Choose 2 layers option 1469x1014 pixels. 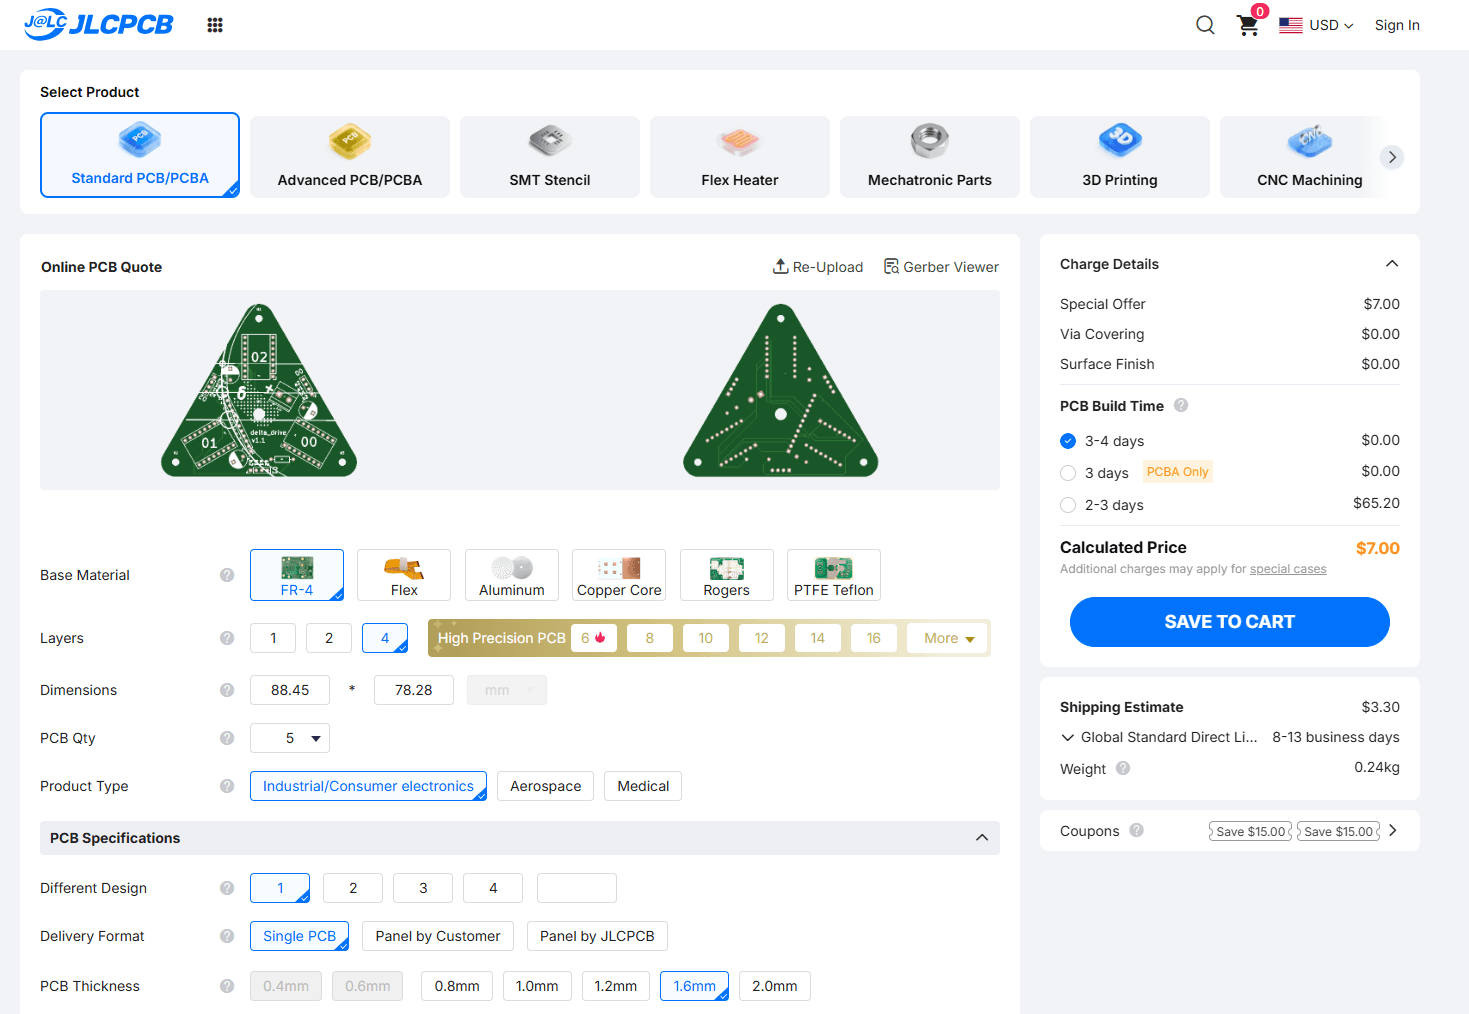329,638
